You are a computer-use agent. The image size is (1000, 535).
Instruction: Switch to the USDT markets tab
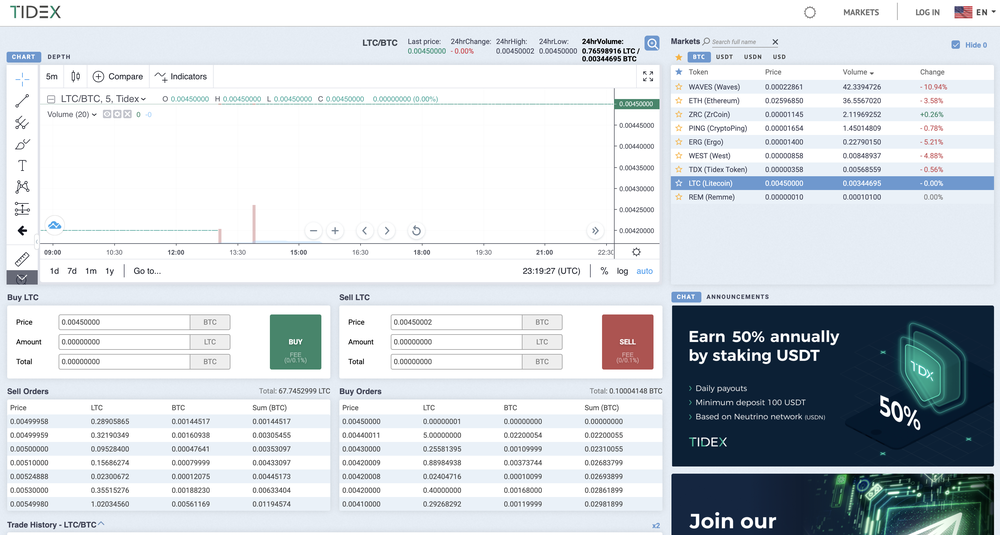(x=724, y=57)
